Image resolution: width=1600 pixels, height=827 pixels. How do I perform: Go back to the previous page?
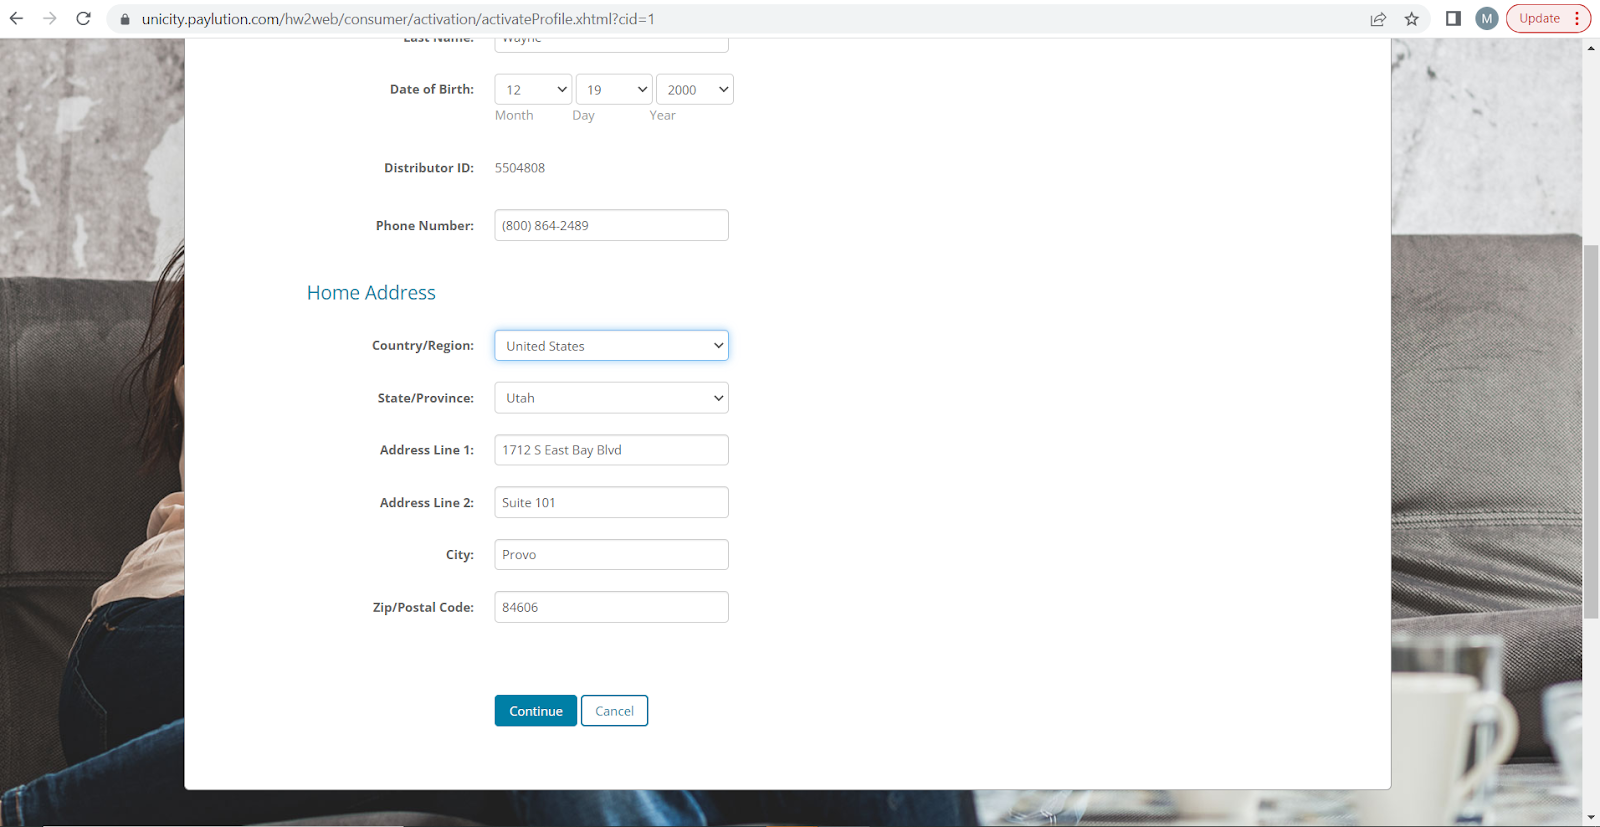(16, 19)
